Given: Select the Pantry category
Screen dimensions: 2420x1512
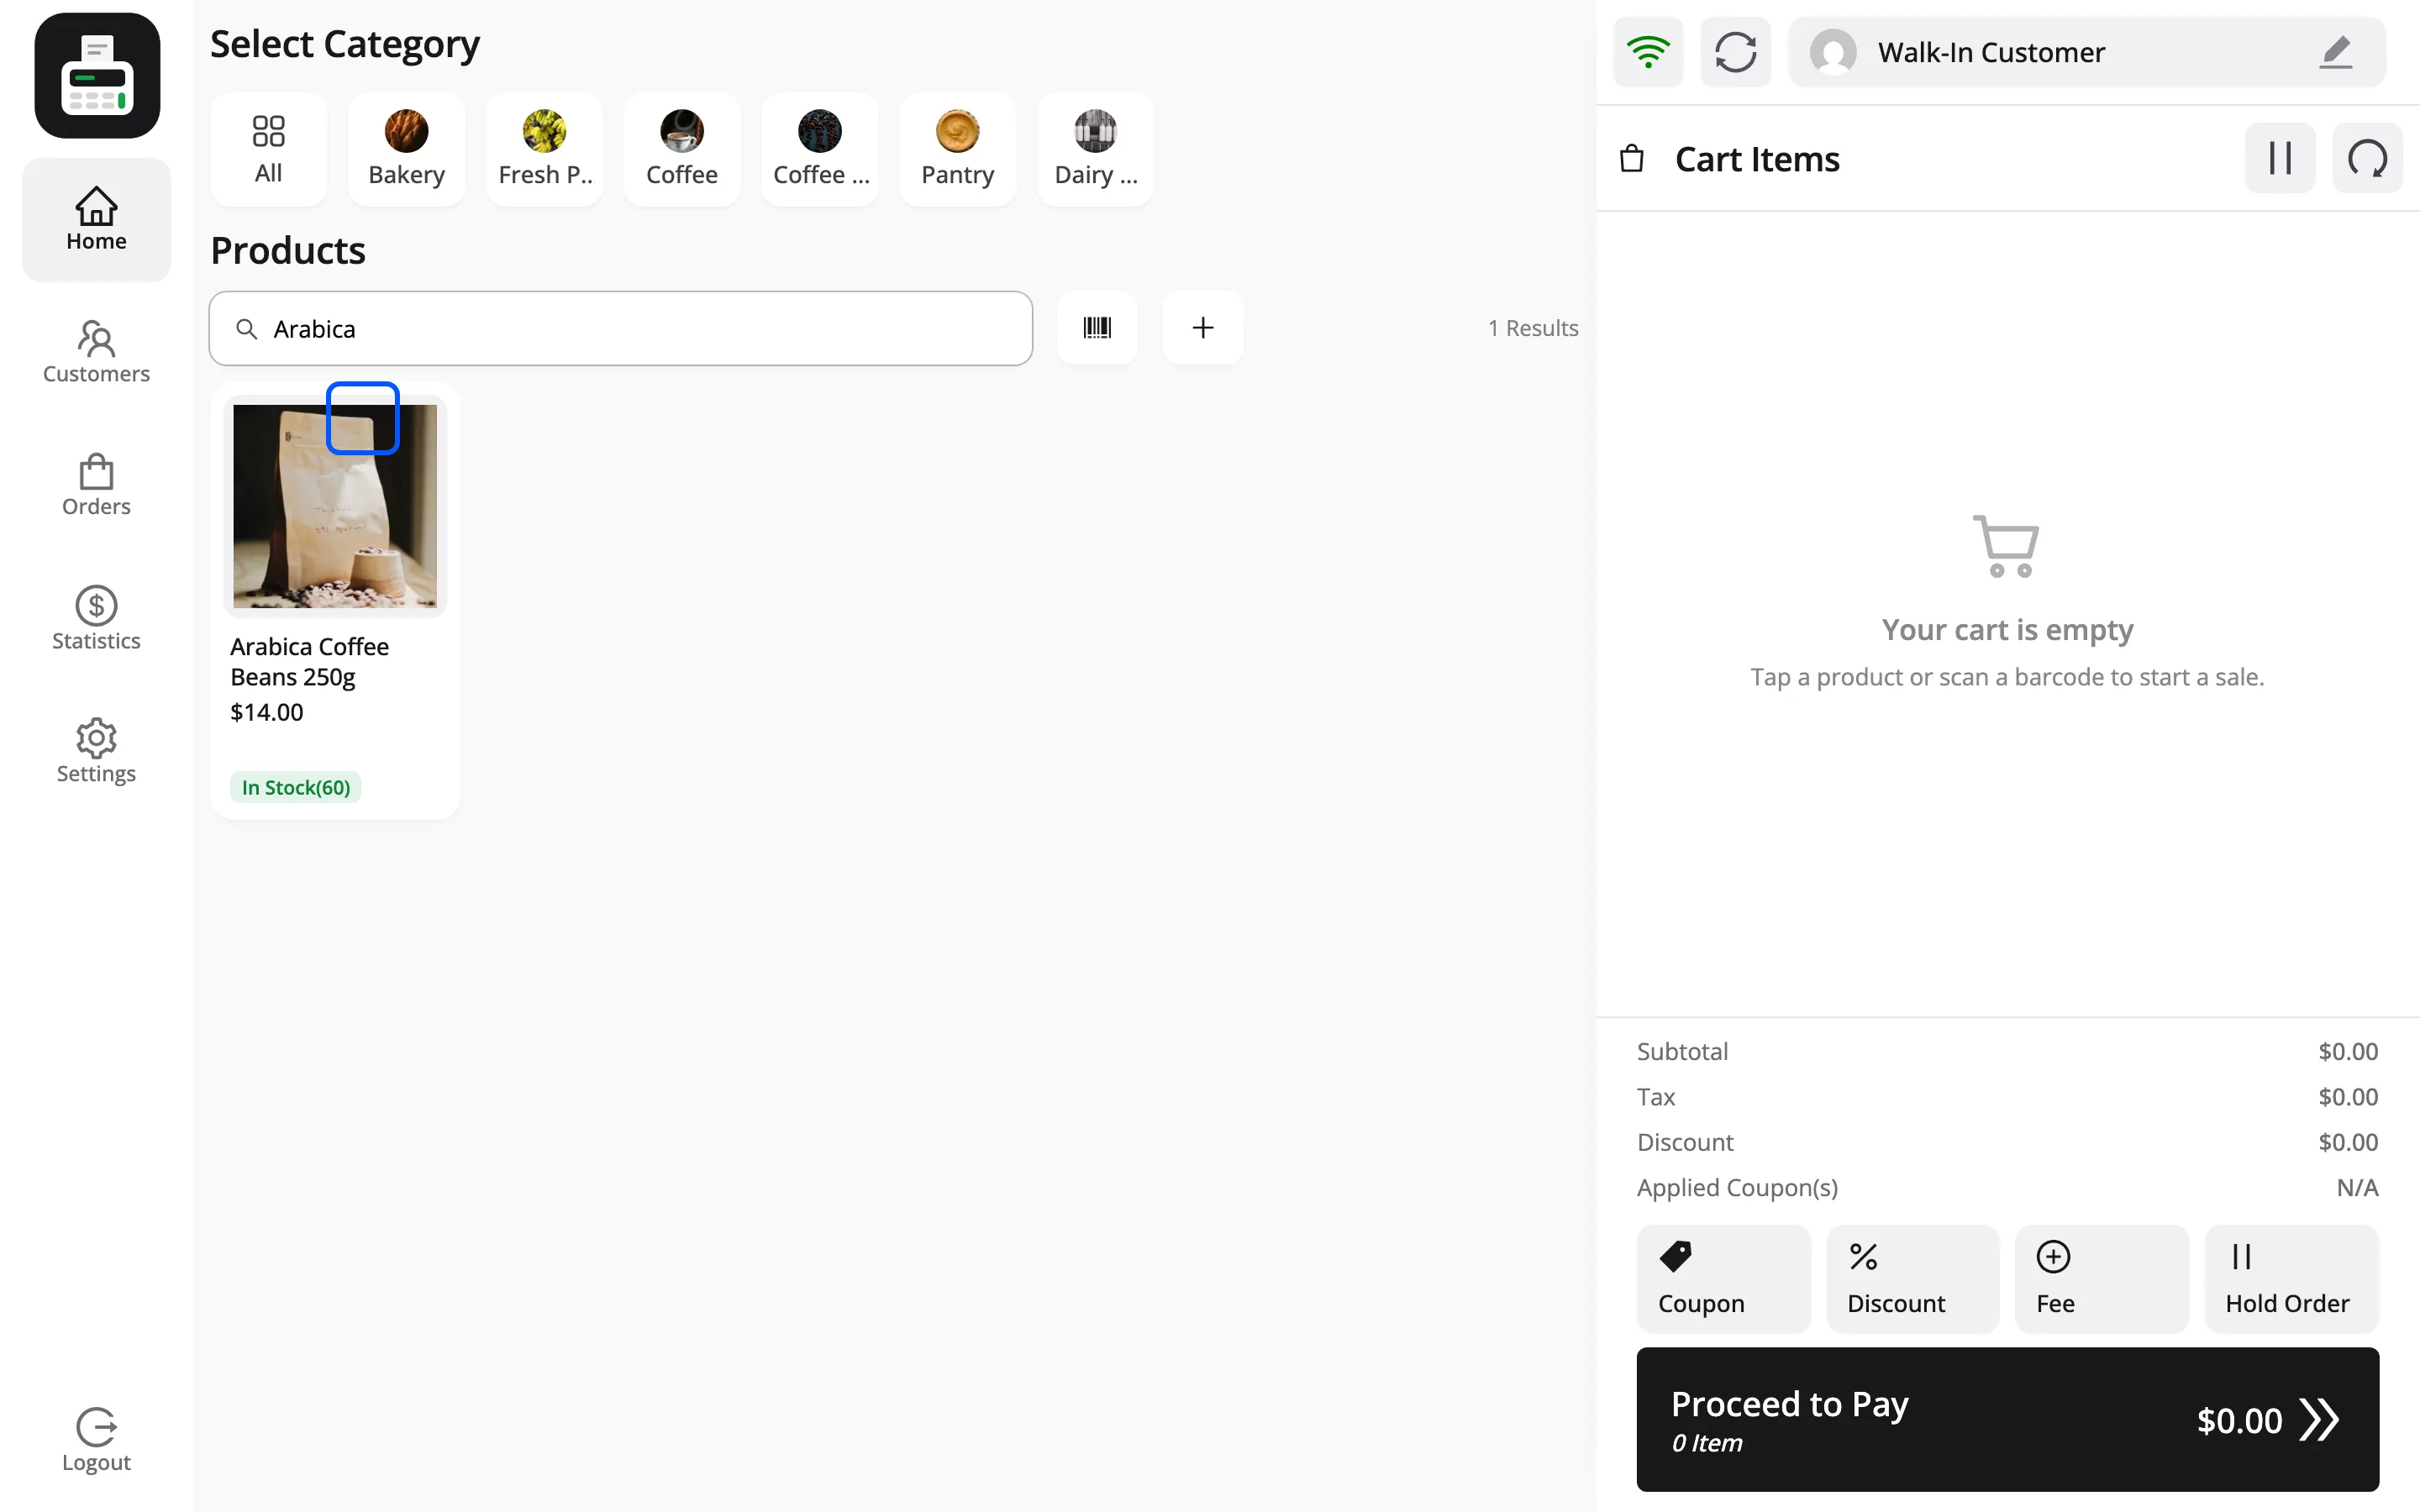Looking at the screenshot, I should [x=958, y=149].
